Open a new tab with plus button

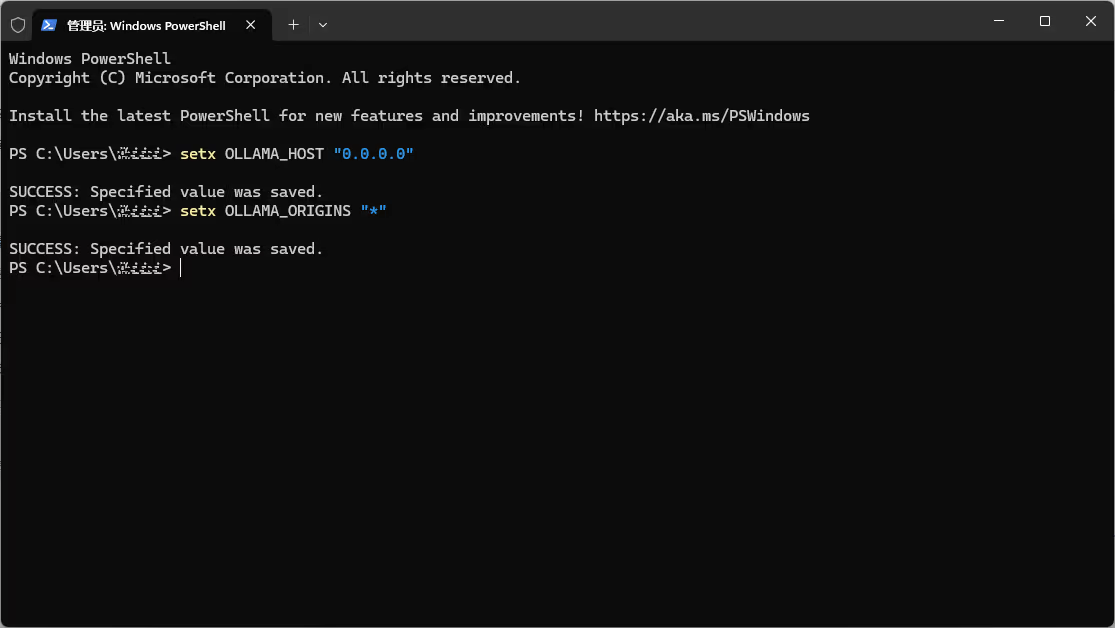[293, 25]
